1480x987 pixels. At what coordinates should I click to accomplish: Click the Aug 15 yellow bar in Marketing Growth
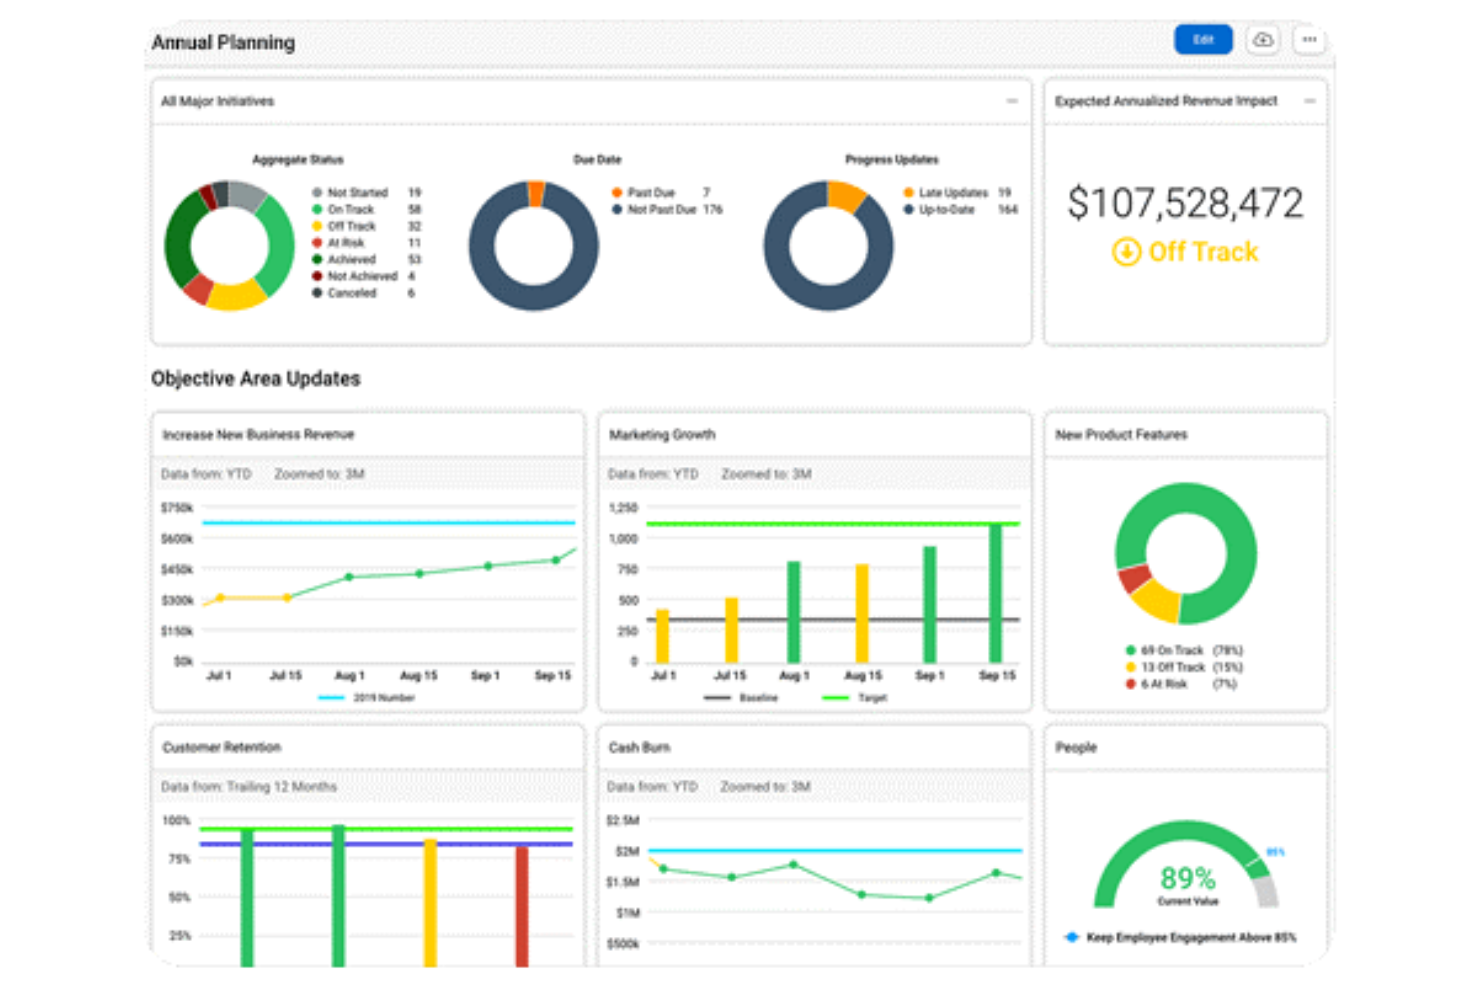[862, 614]
